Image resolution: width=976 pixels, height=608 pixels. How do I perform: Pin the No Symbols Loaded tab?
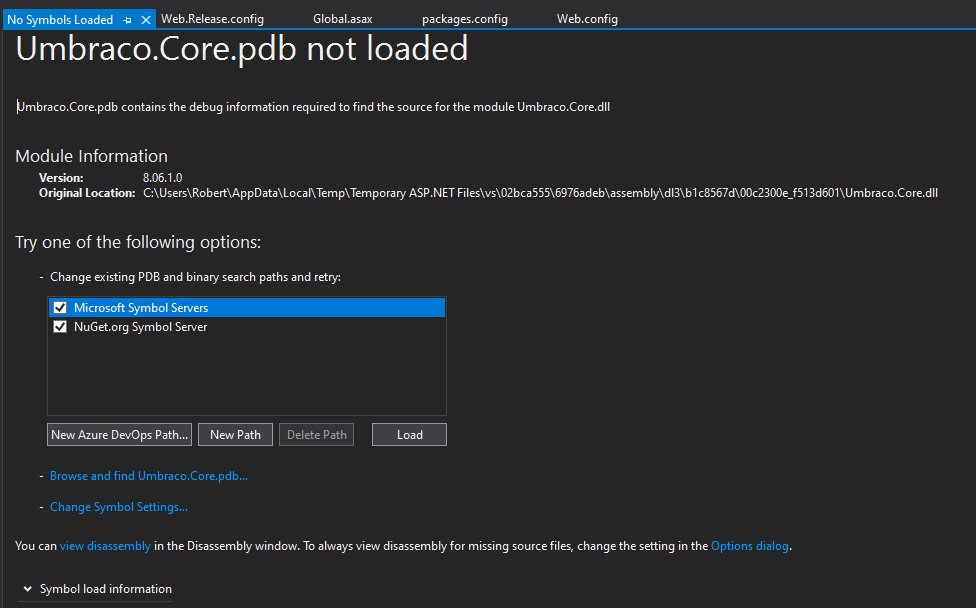[x=128, y=20]
